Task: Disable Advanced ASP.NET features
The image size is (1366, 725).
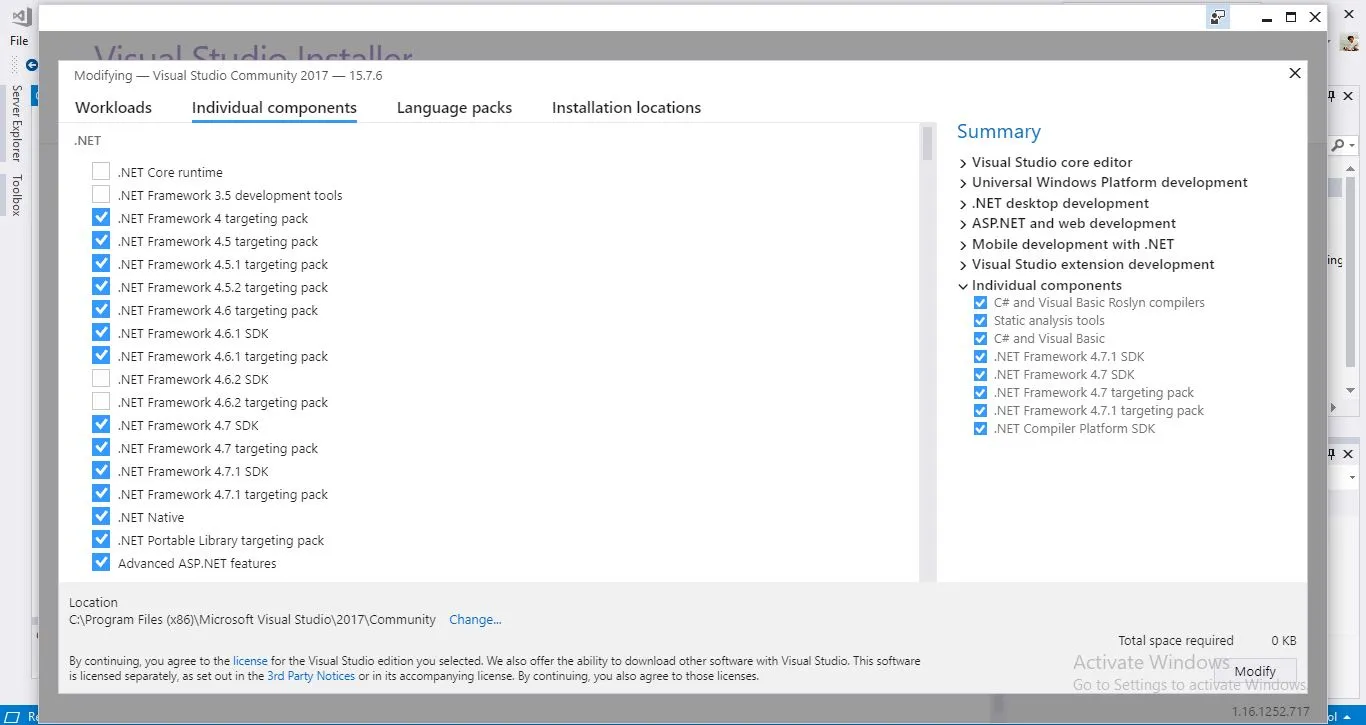Action: pos(101,563)
